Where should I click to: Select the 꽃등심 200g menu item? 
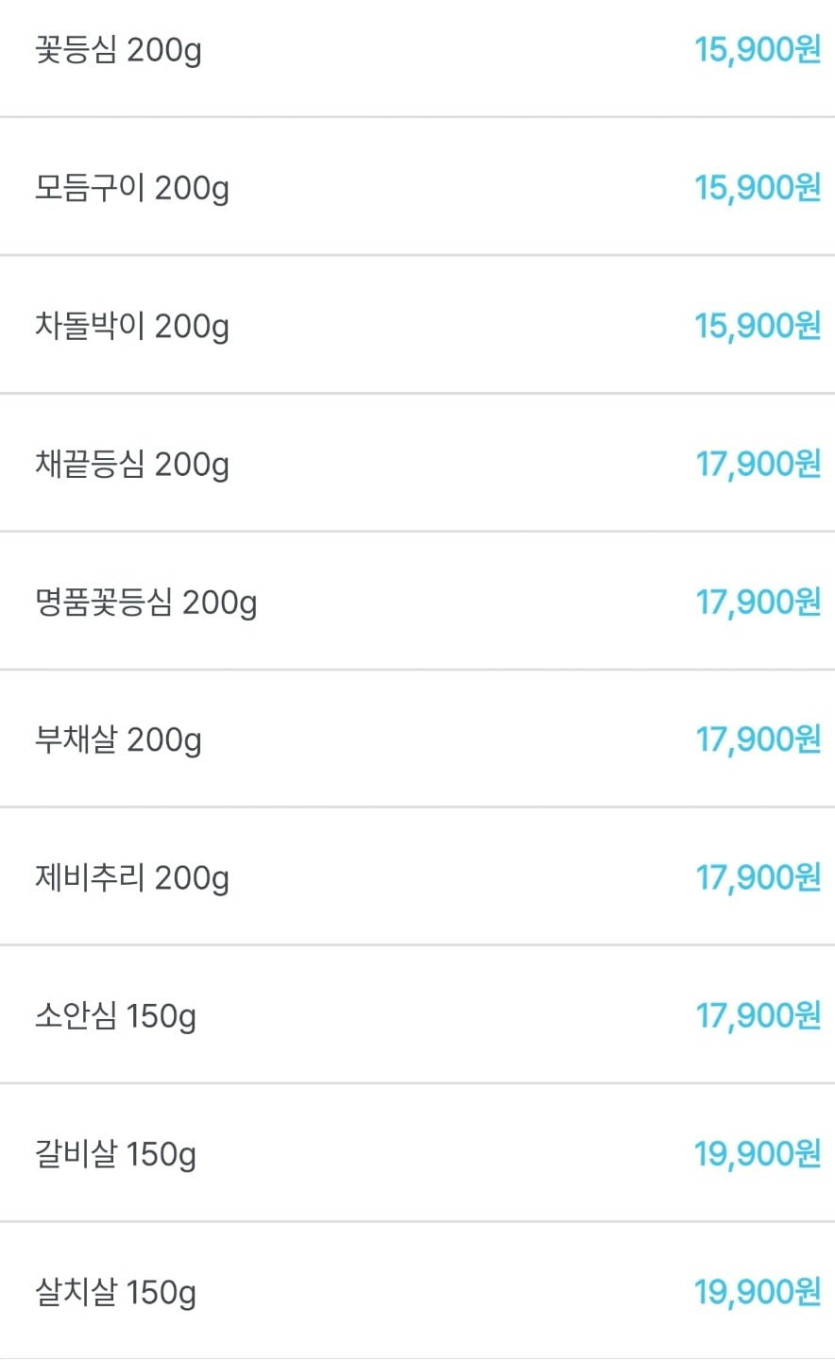pos(118,50)
